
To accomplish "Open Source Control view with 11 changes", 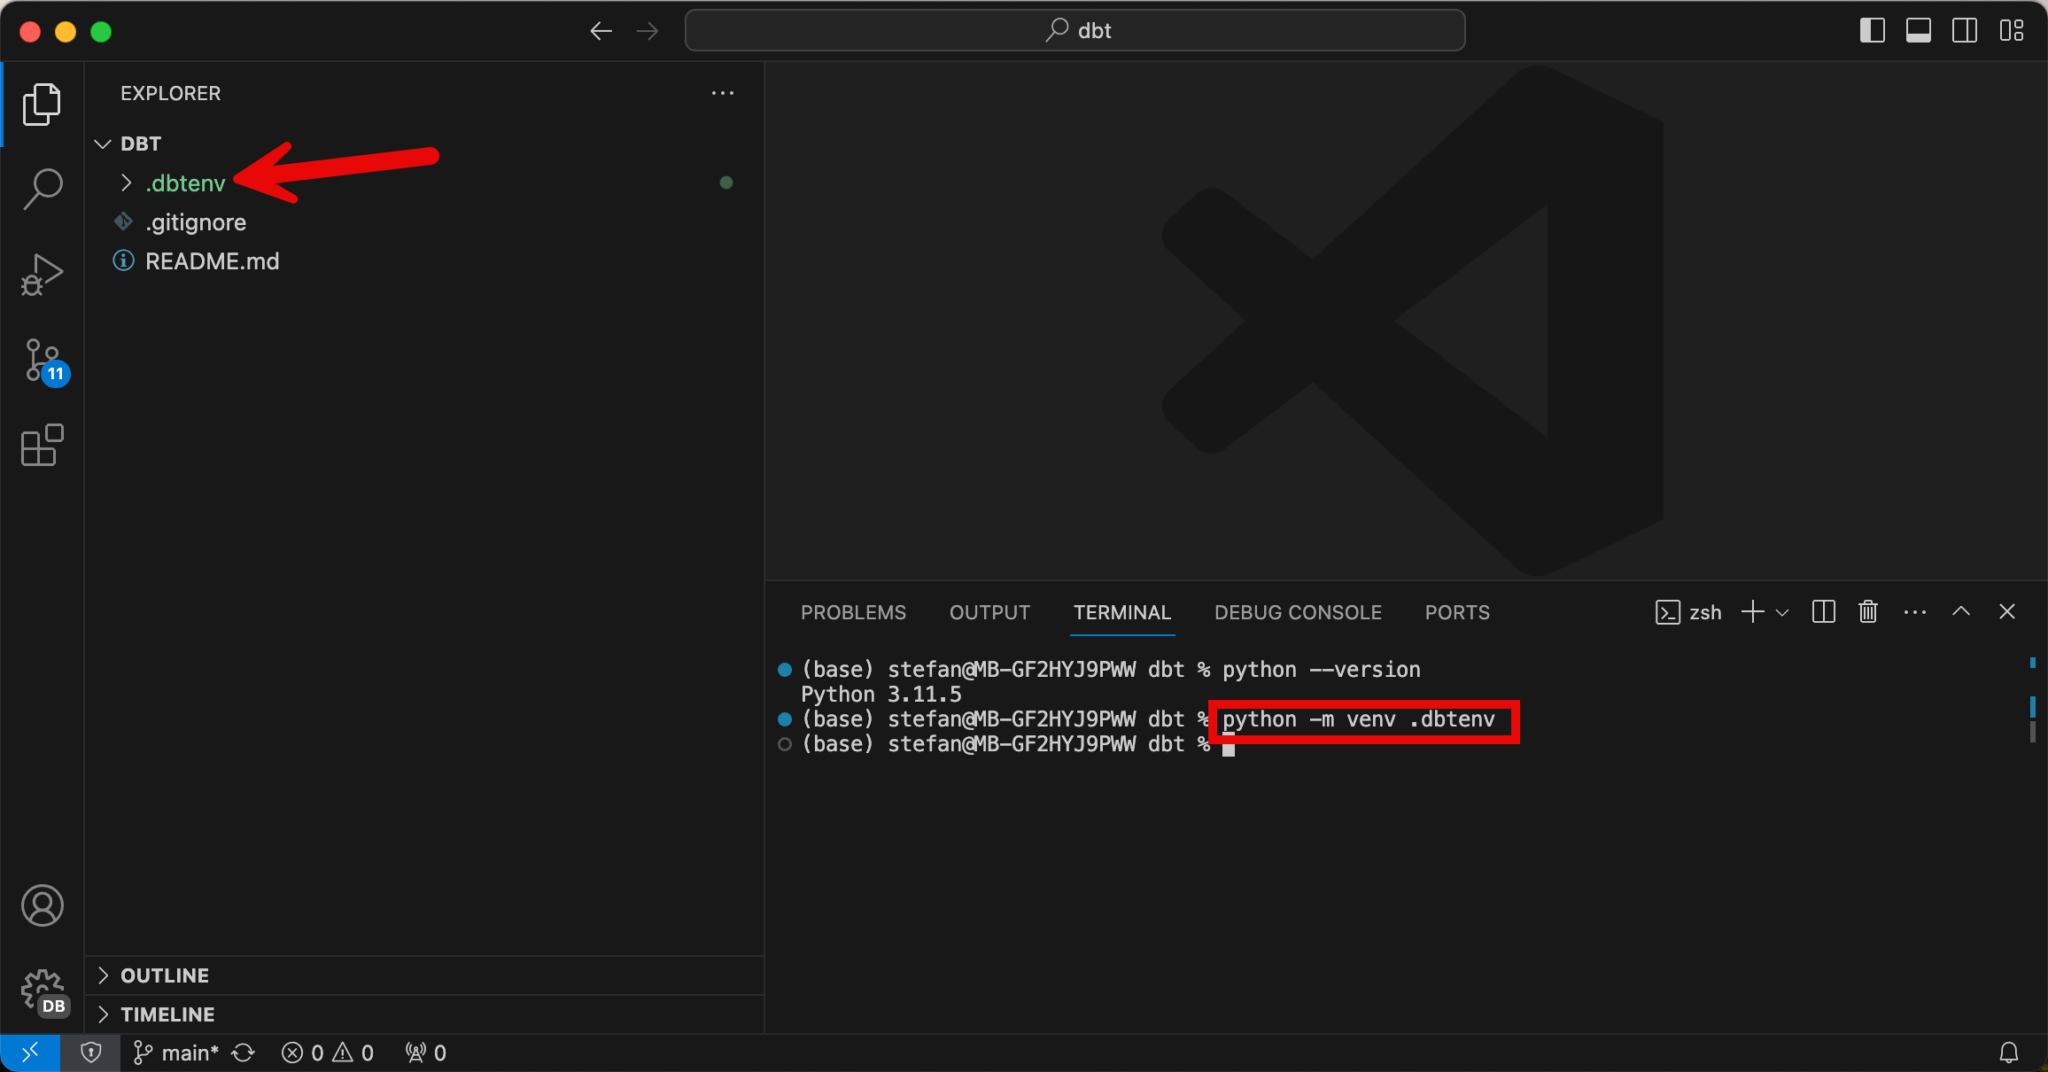I will point(42,360).
